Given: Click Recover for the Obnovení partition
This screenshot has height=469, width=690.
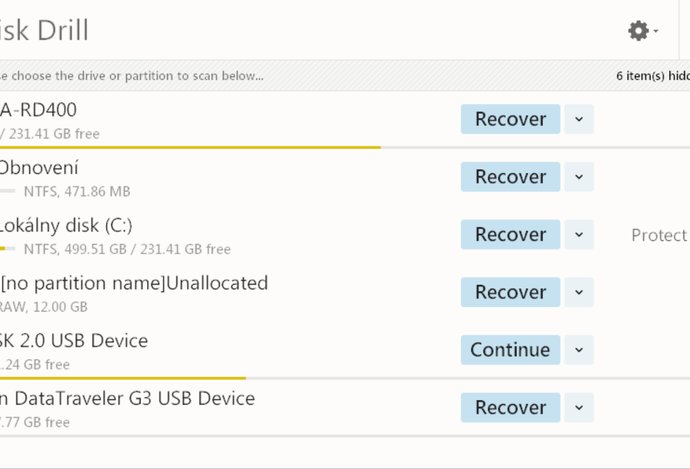Looking at the screenshot, I should 510,177.
